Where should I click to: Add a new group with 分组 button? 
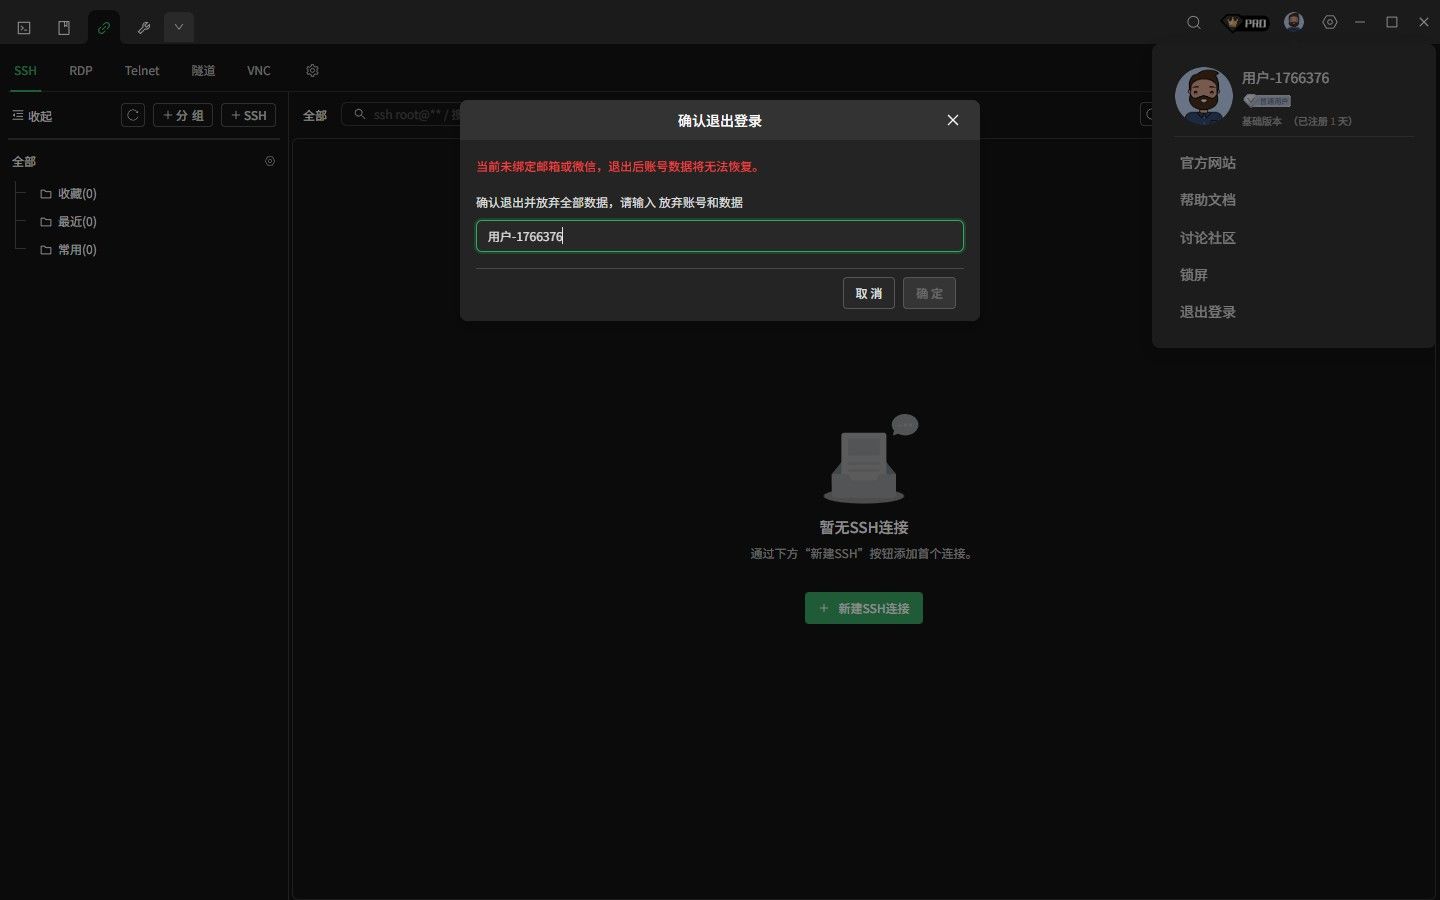coord(183,115)
